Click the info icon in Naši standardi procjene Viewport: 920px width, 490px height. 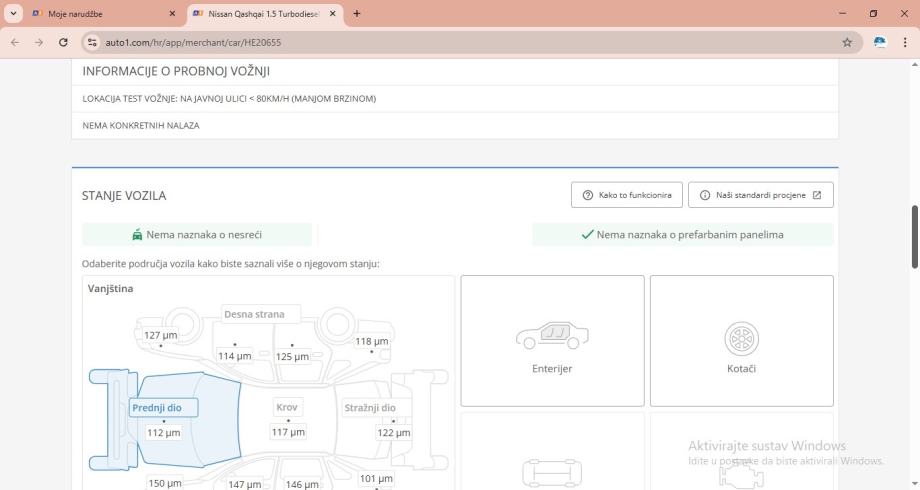point(705,195)
